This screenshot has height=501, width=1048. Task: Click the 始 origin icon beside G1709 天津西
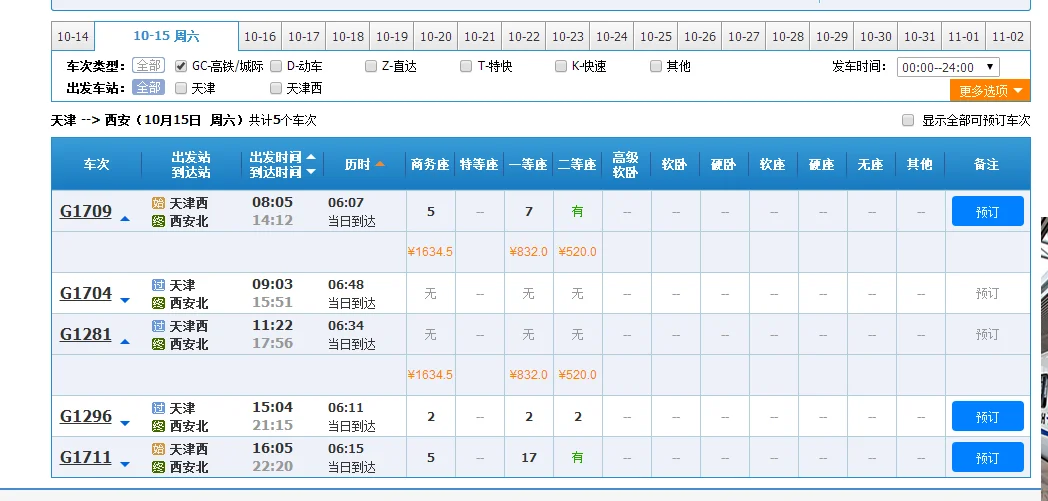click(x=158, y=203)
